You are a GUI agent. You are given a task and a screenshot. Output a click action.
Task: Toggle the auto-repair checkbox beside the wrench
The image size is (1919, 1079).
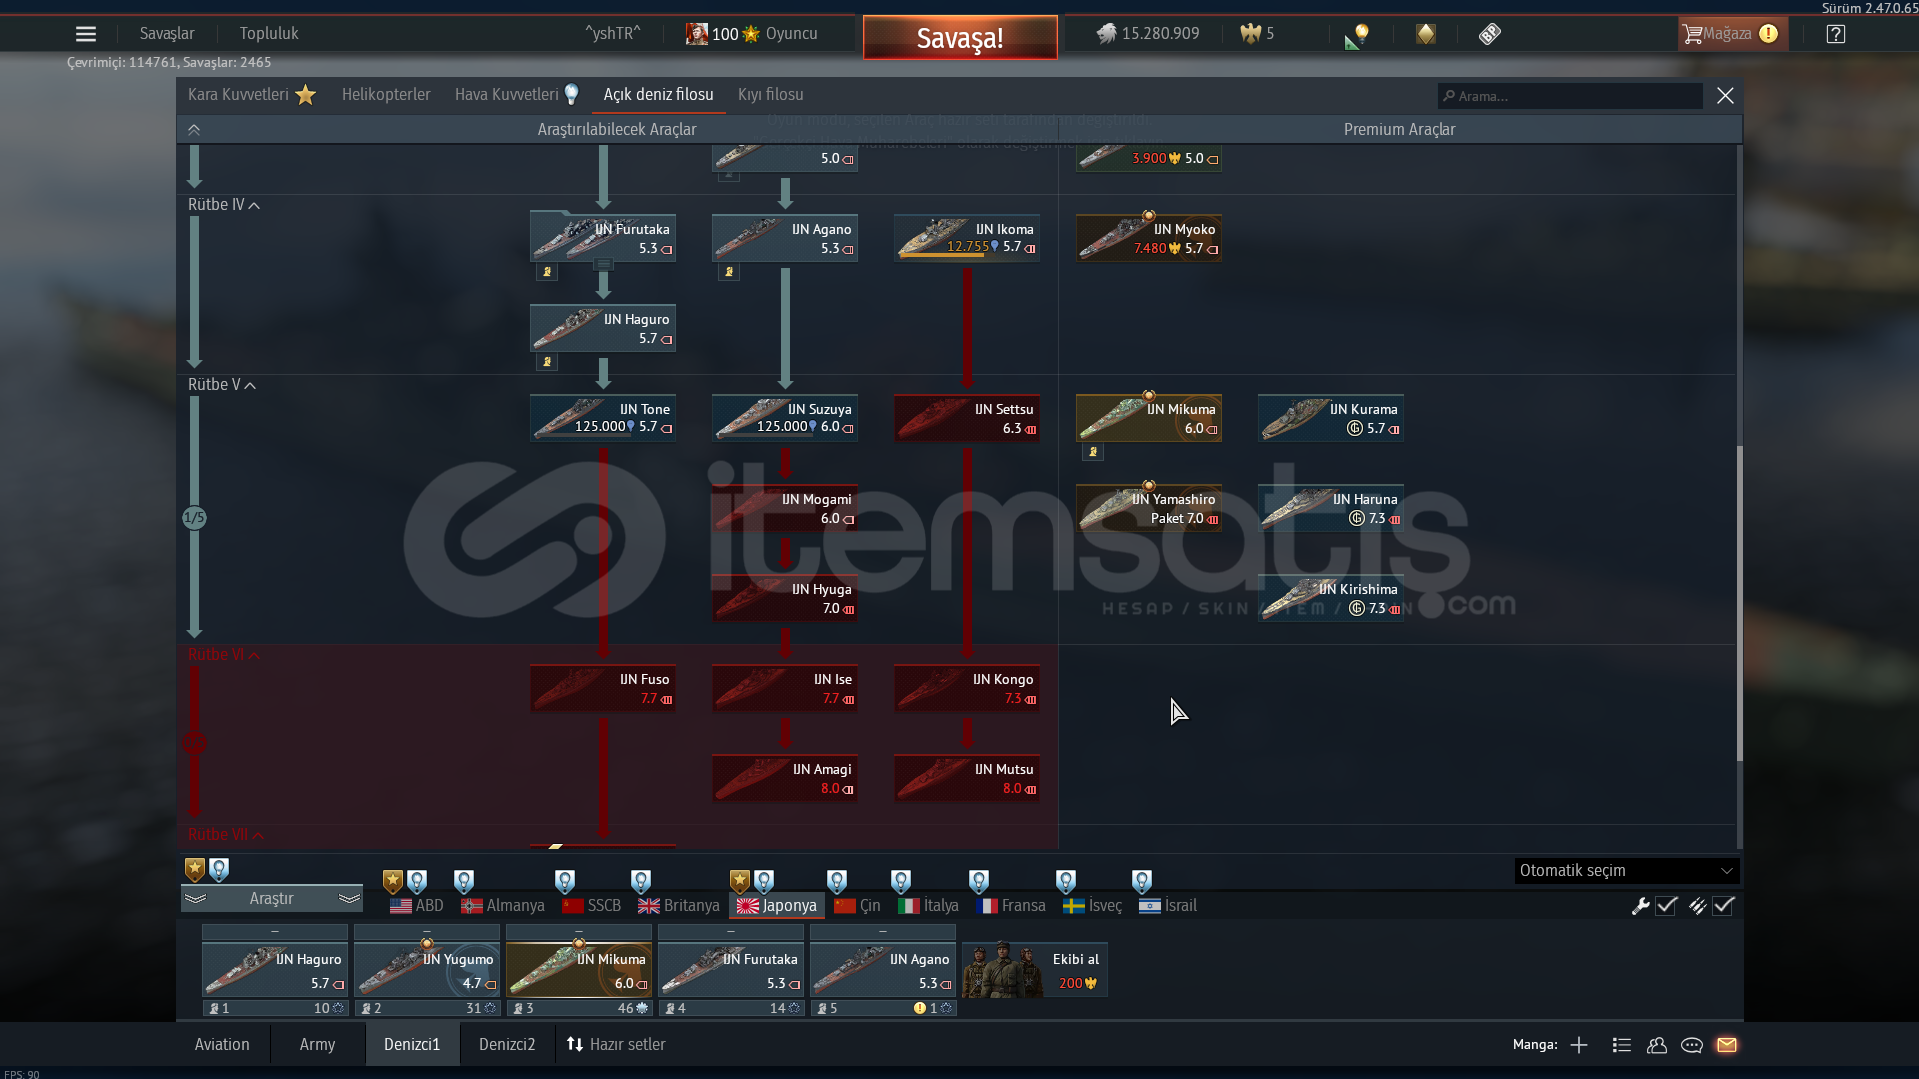(x=1666, y=906)
